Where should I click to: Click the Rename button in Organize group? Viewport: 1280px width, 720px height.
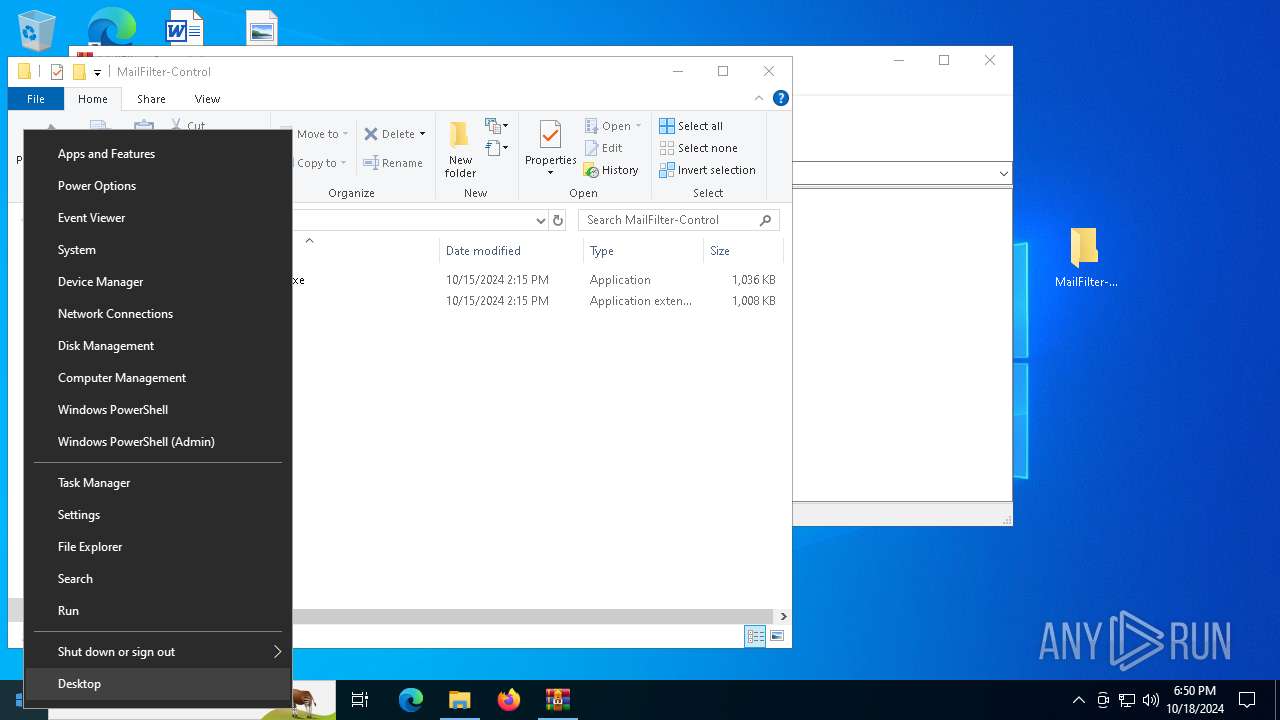[393, 163]
